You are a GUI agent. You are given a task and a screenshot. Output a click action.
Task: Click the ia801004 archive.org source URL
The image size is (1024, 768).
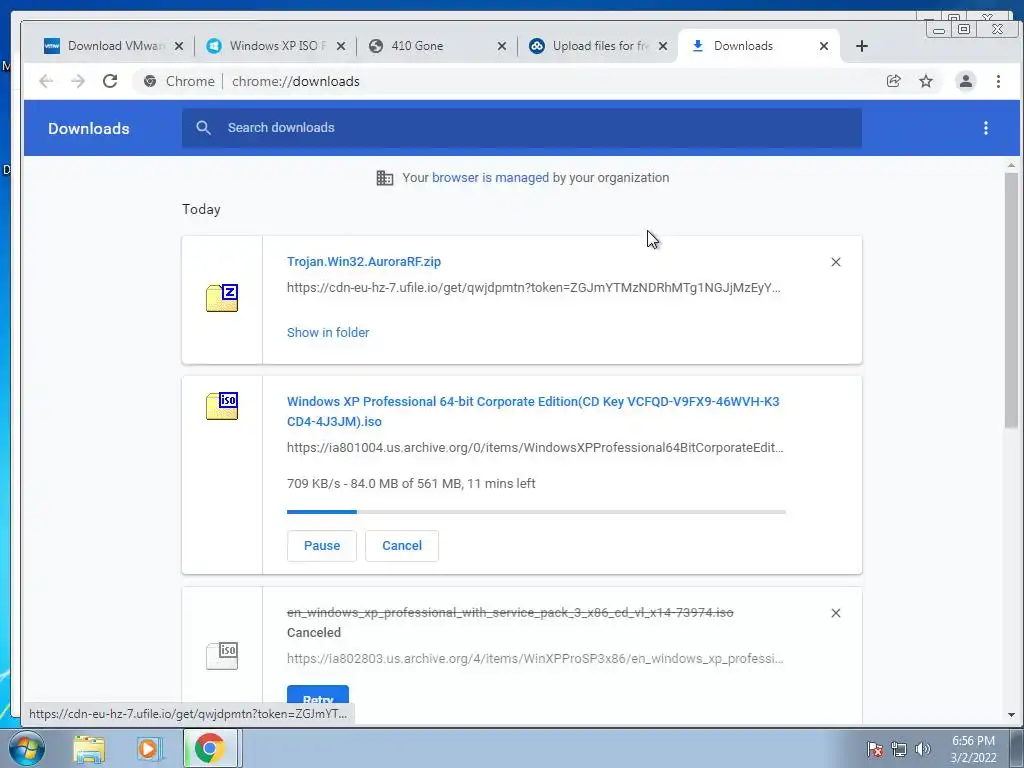[535, 448]
